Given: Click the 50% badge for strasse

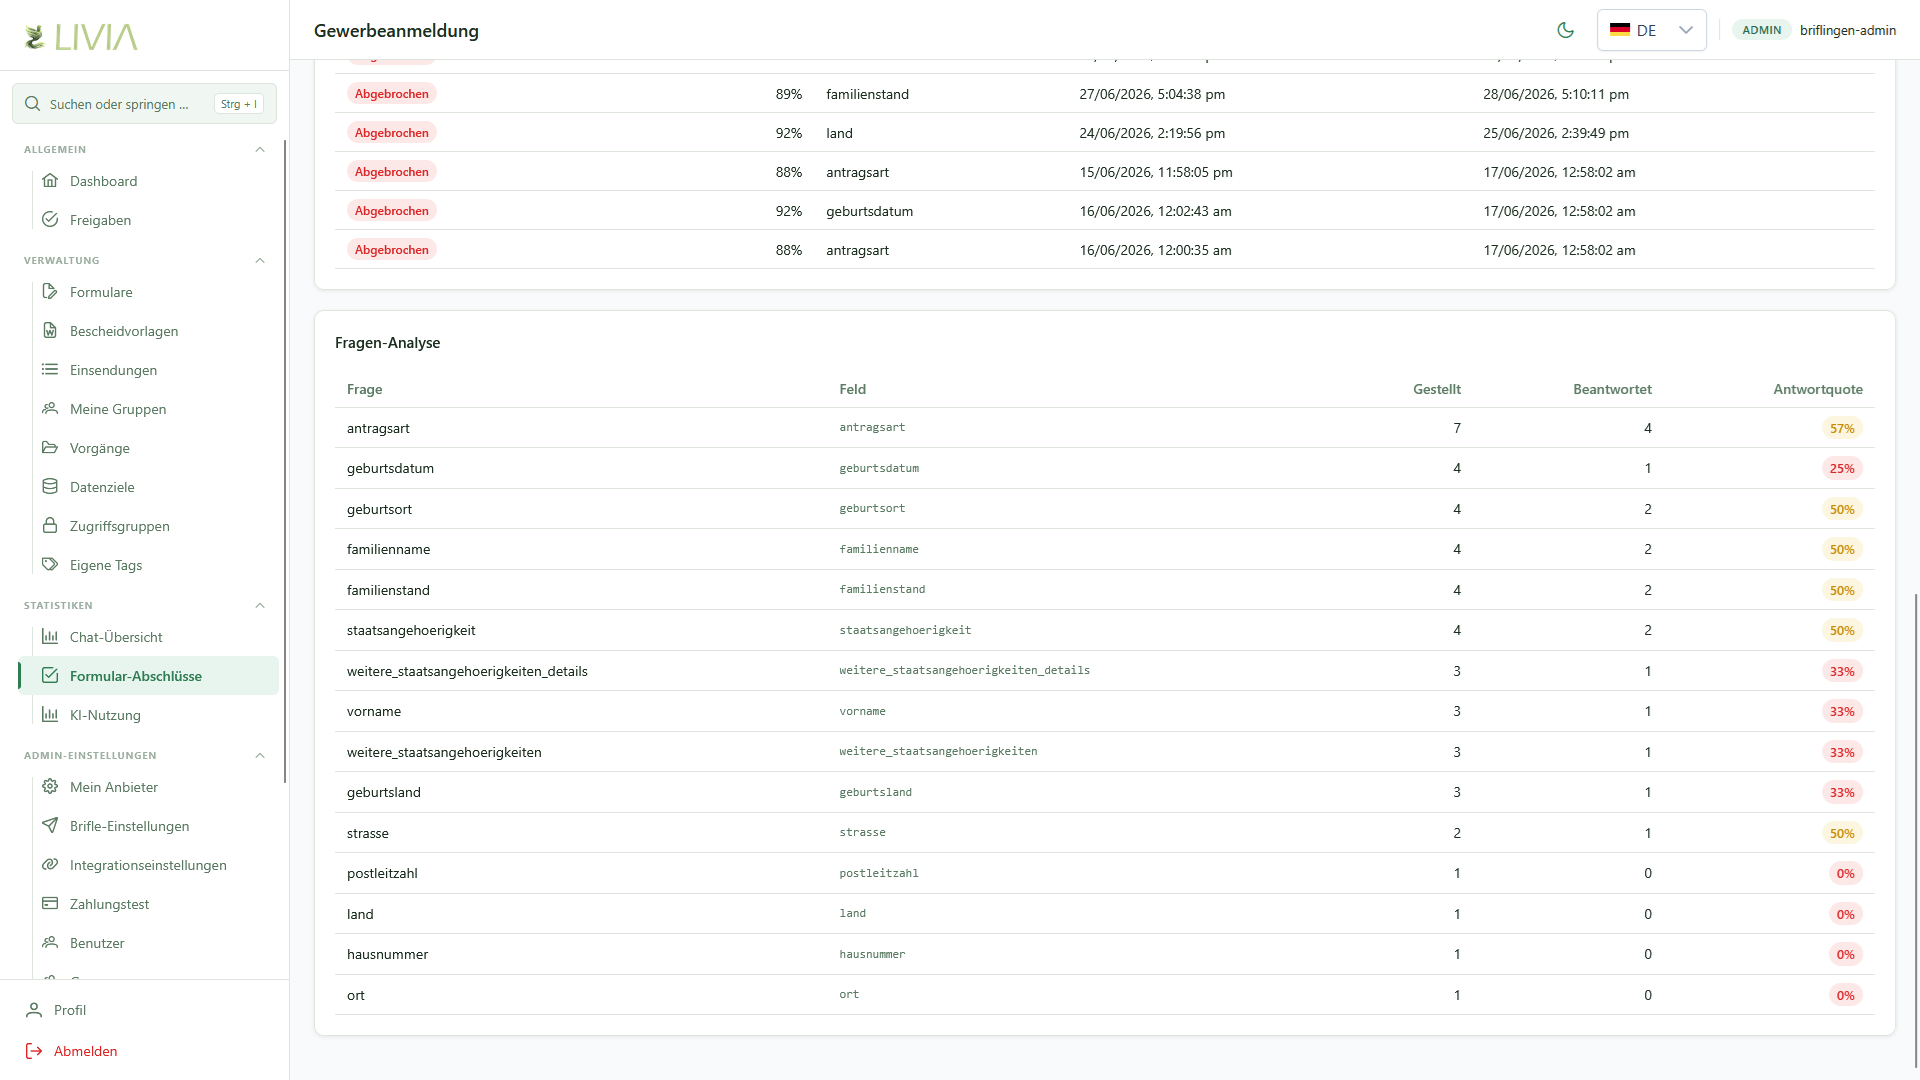Looking at the screenshot, I should pos(1842,833).
